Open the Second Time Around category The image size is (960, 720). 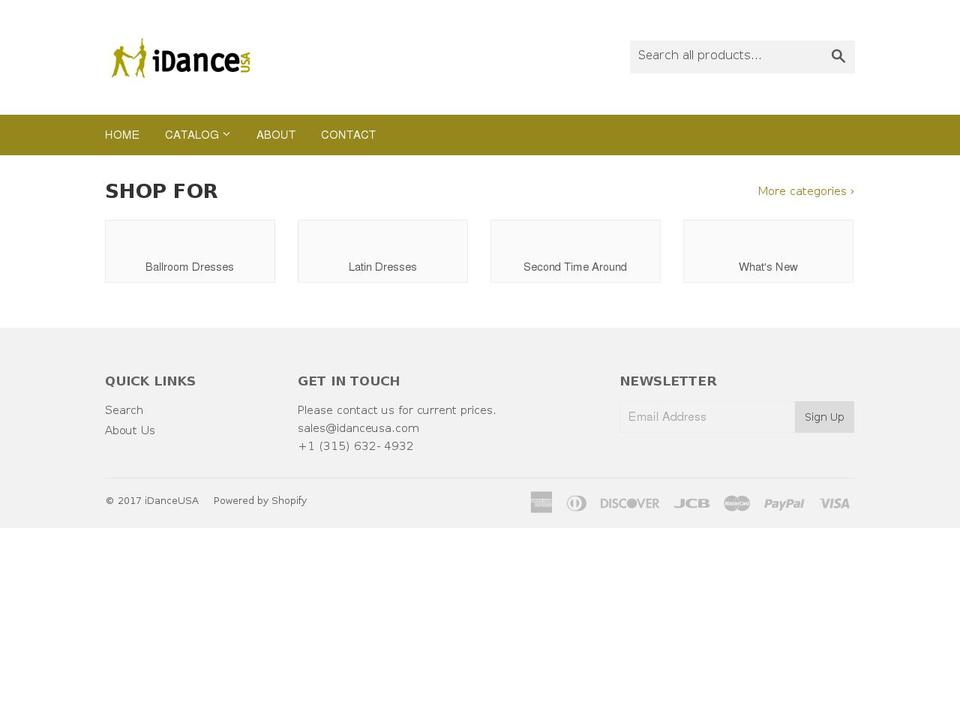point(576,251)
